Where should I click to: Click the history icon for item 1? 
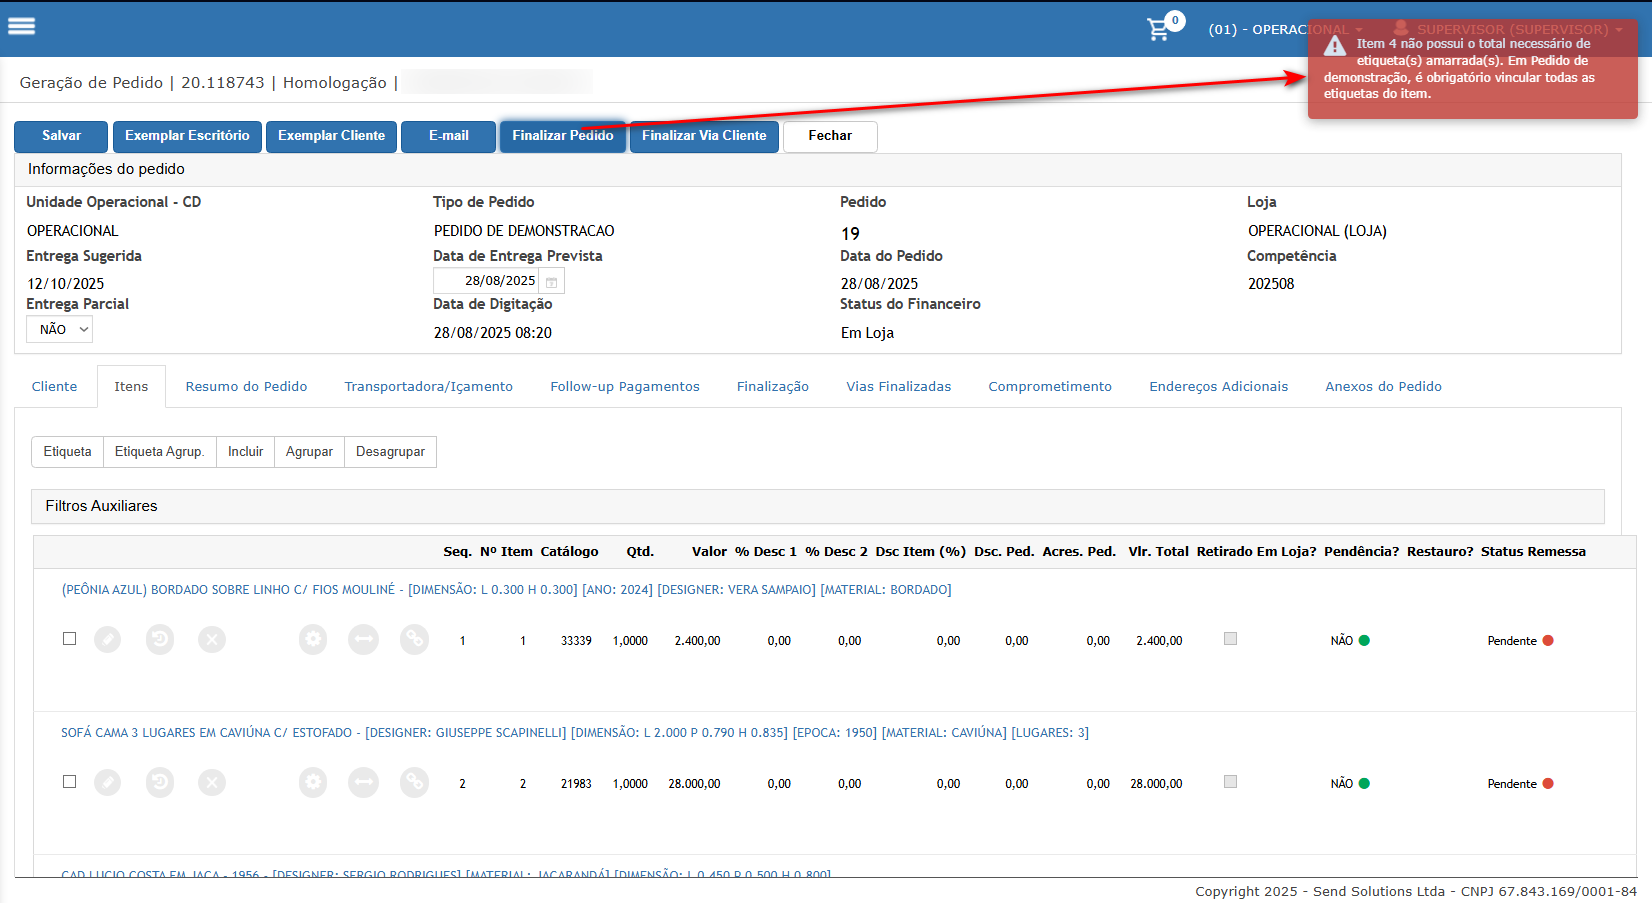tap(160, 640)
